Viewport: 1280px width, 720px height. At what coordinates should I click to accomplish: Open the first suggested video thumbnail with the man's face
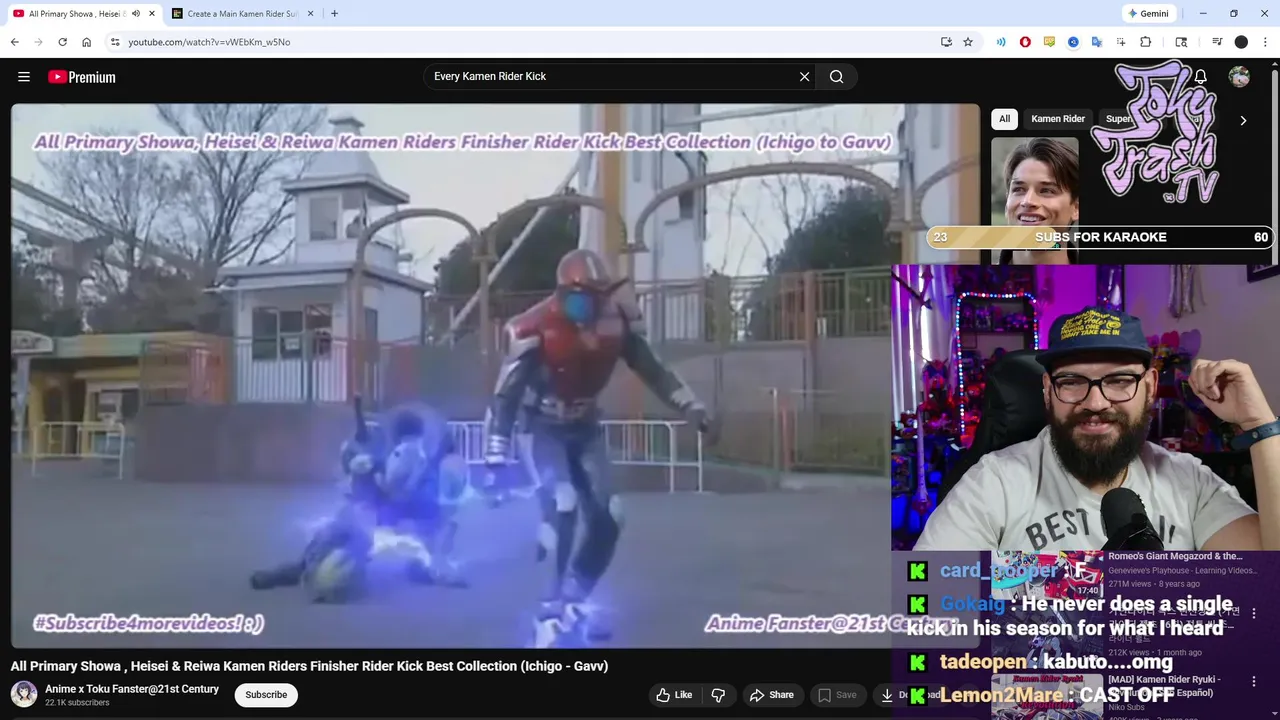[x=1035, y=200]
